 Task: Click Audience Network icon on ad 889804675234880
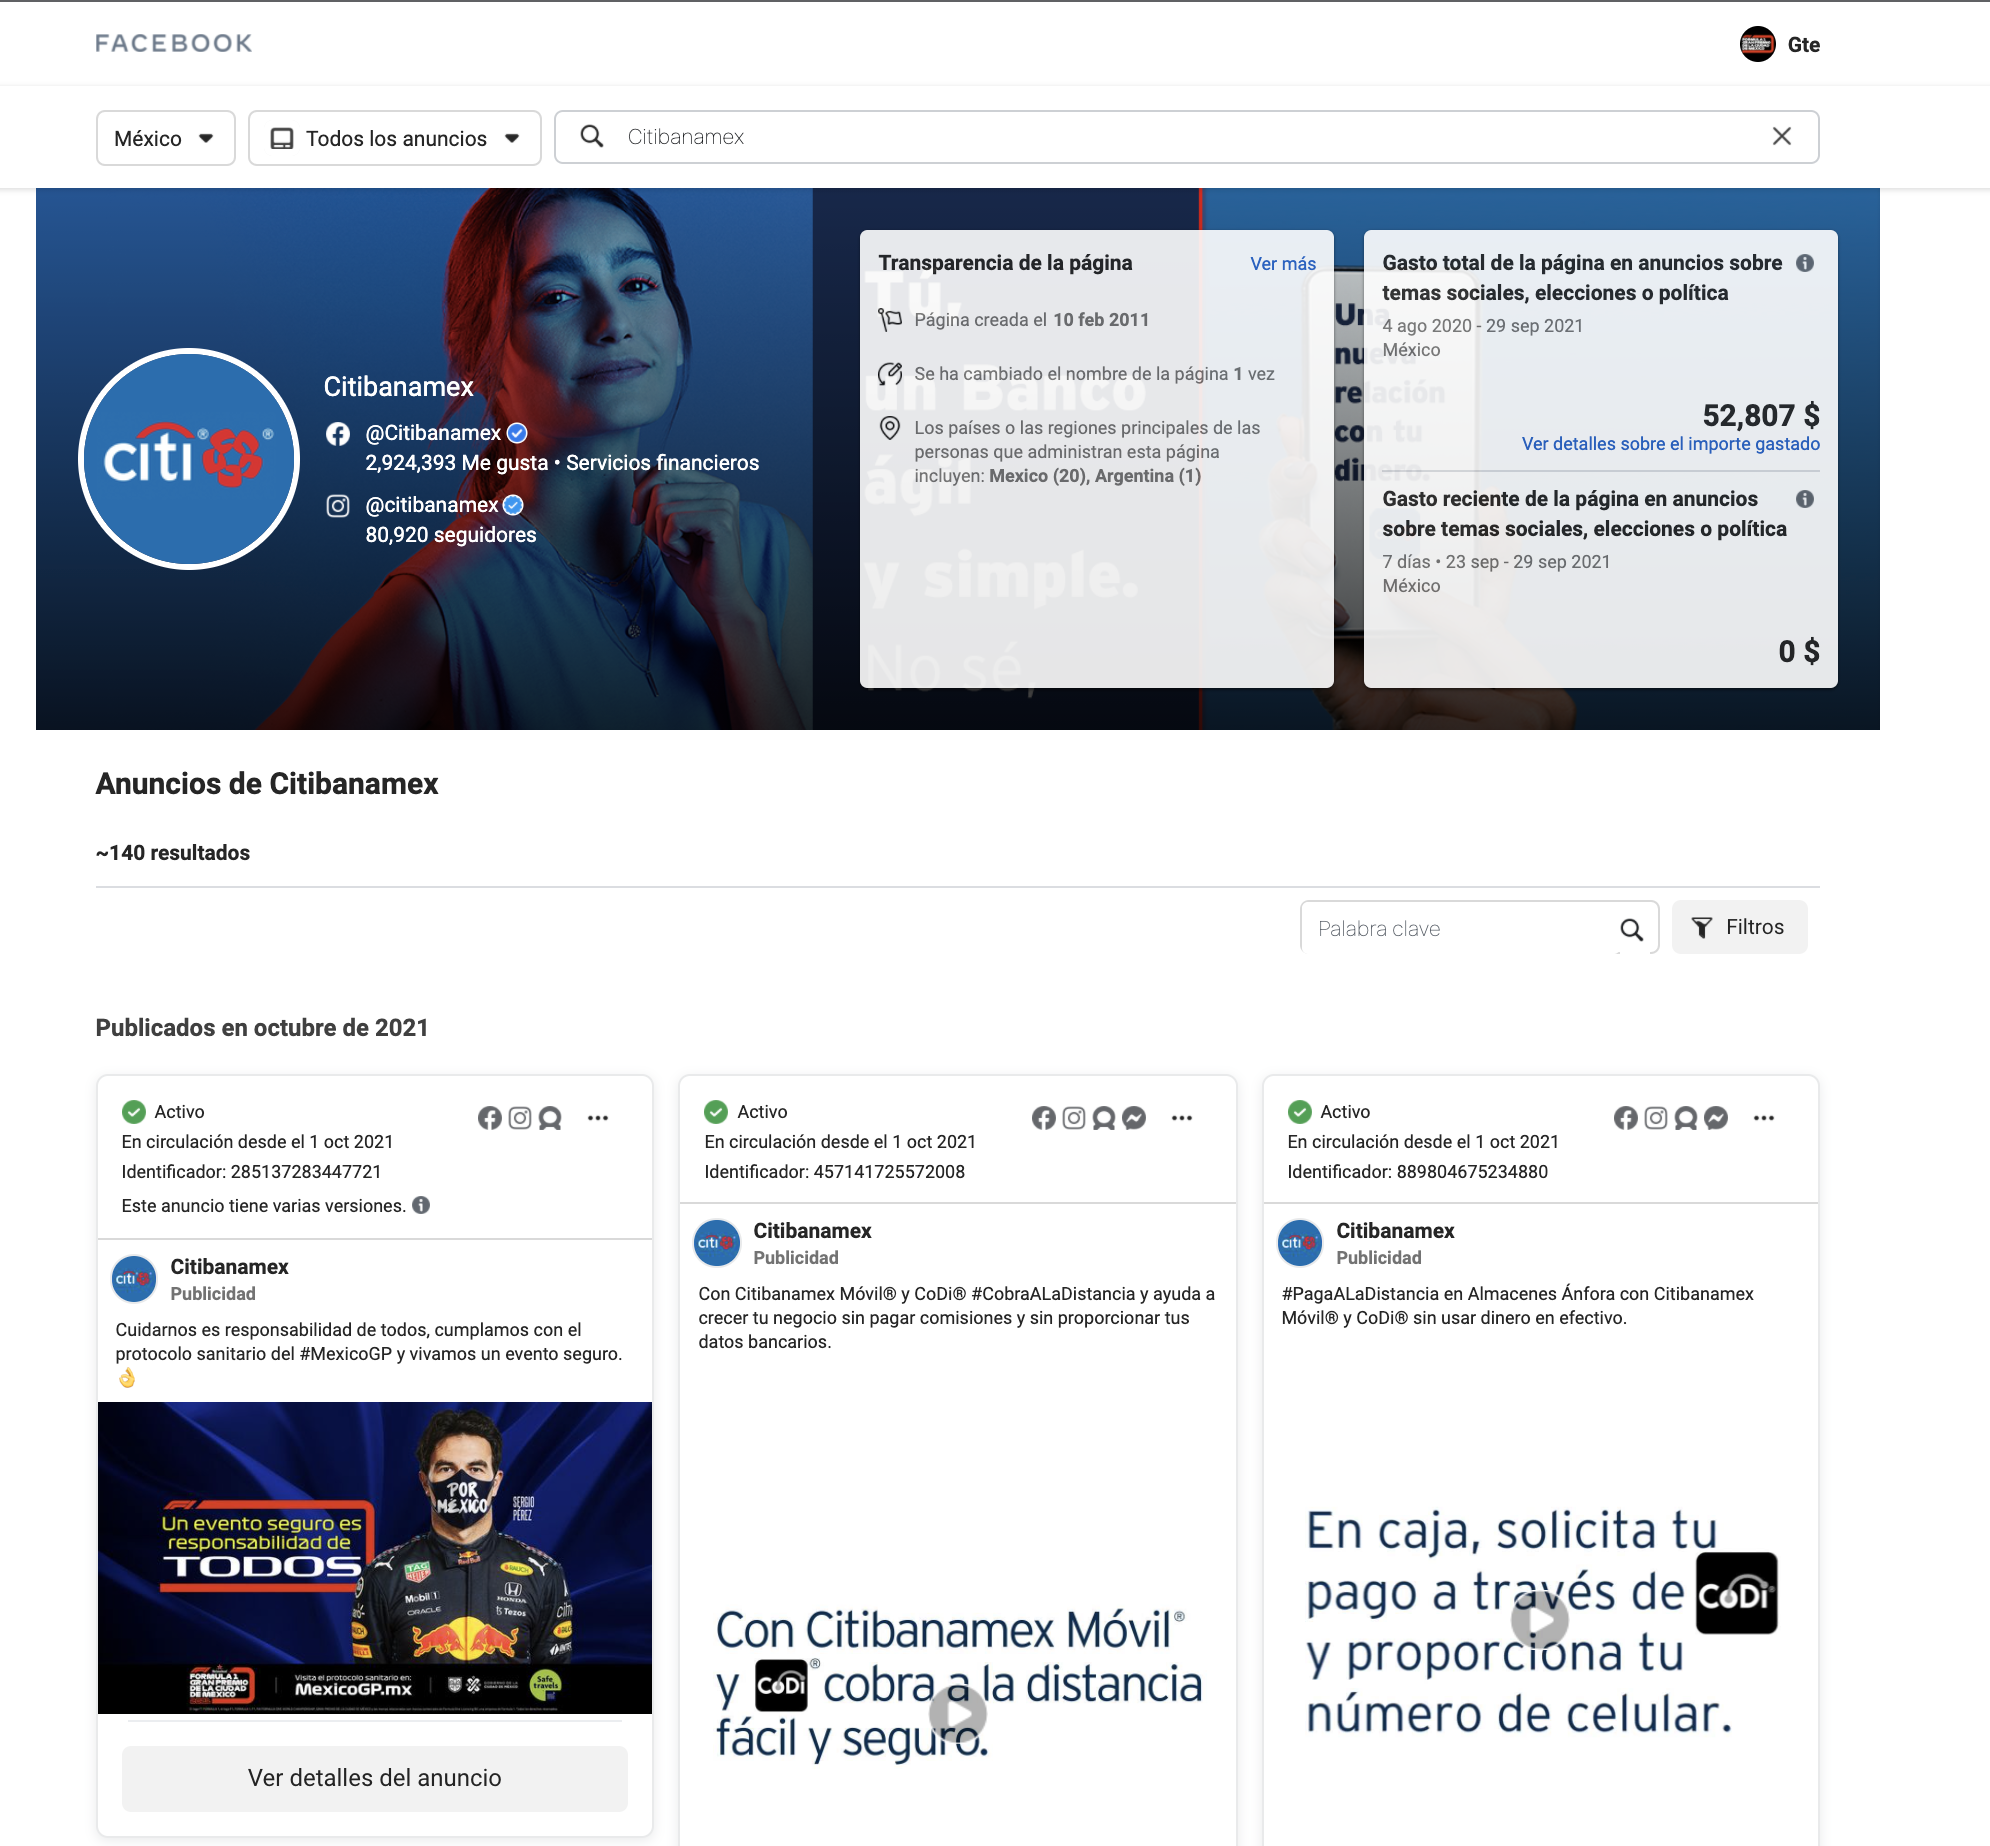(x=1686, y=1118)
